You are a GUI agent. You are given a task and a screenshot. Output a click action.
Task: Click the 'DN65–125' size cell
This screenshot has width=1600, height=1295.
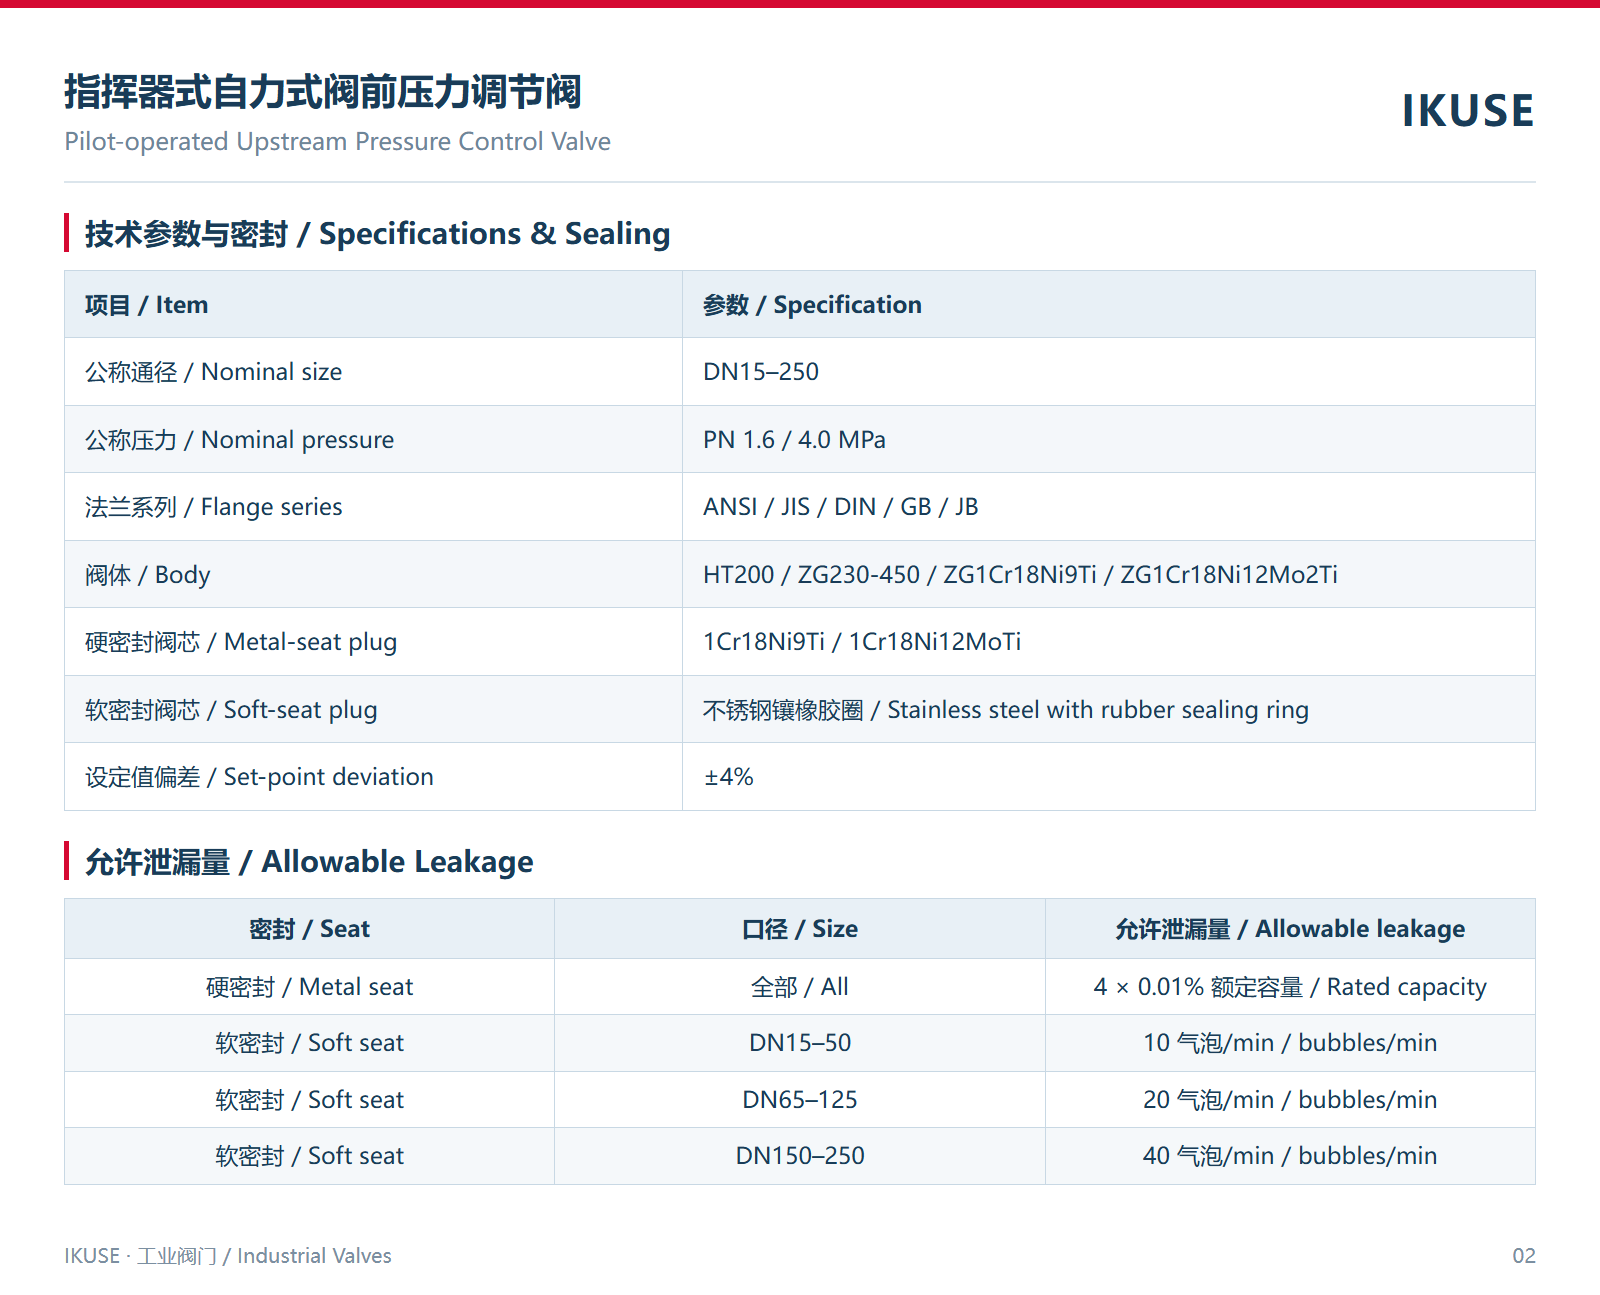coord(800,1100)
